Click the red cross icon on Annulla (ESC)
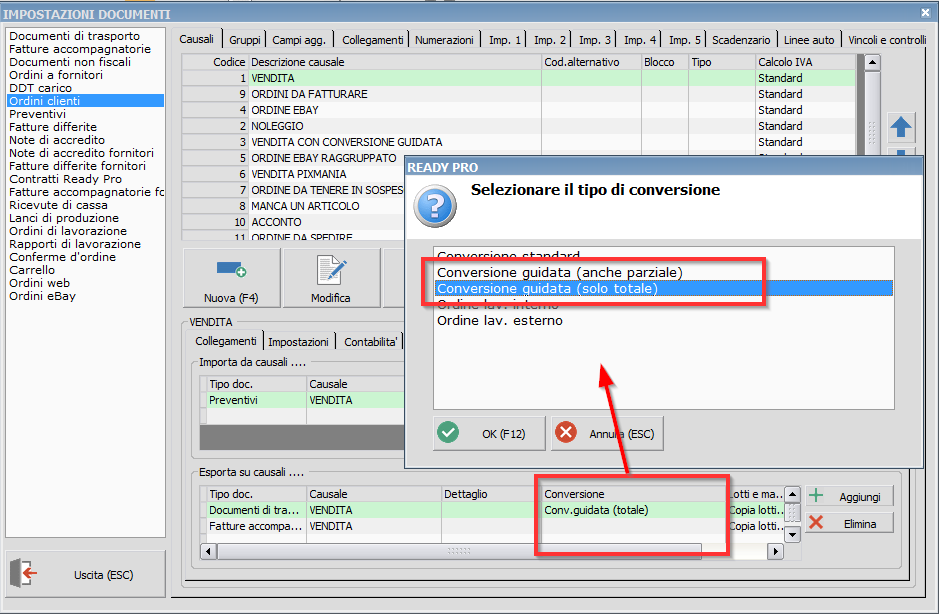 click(x=565, y=432)
